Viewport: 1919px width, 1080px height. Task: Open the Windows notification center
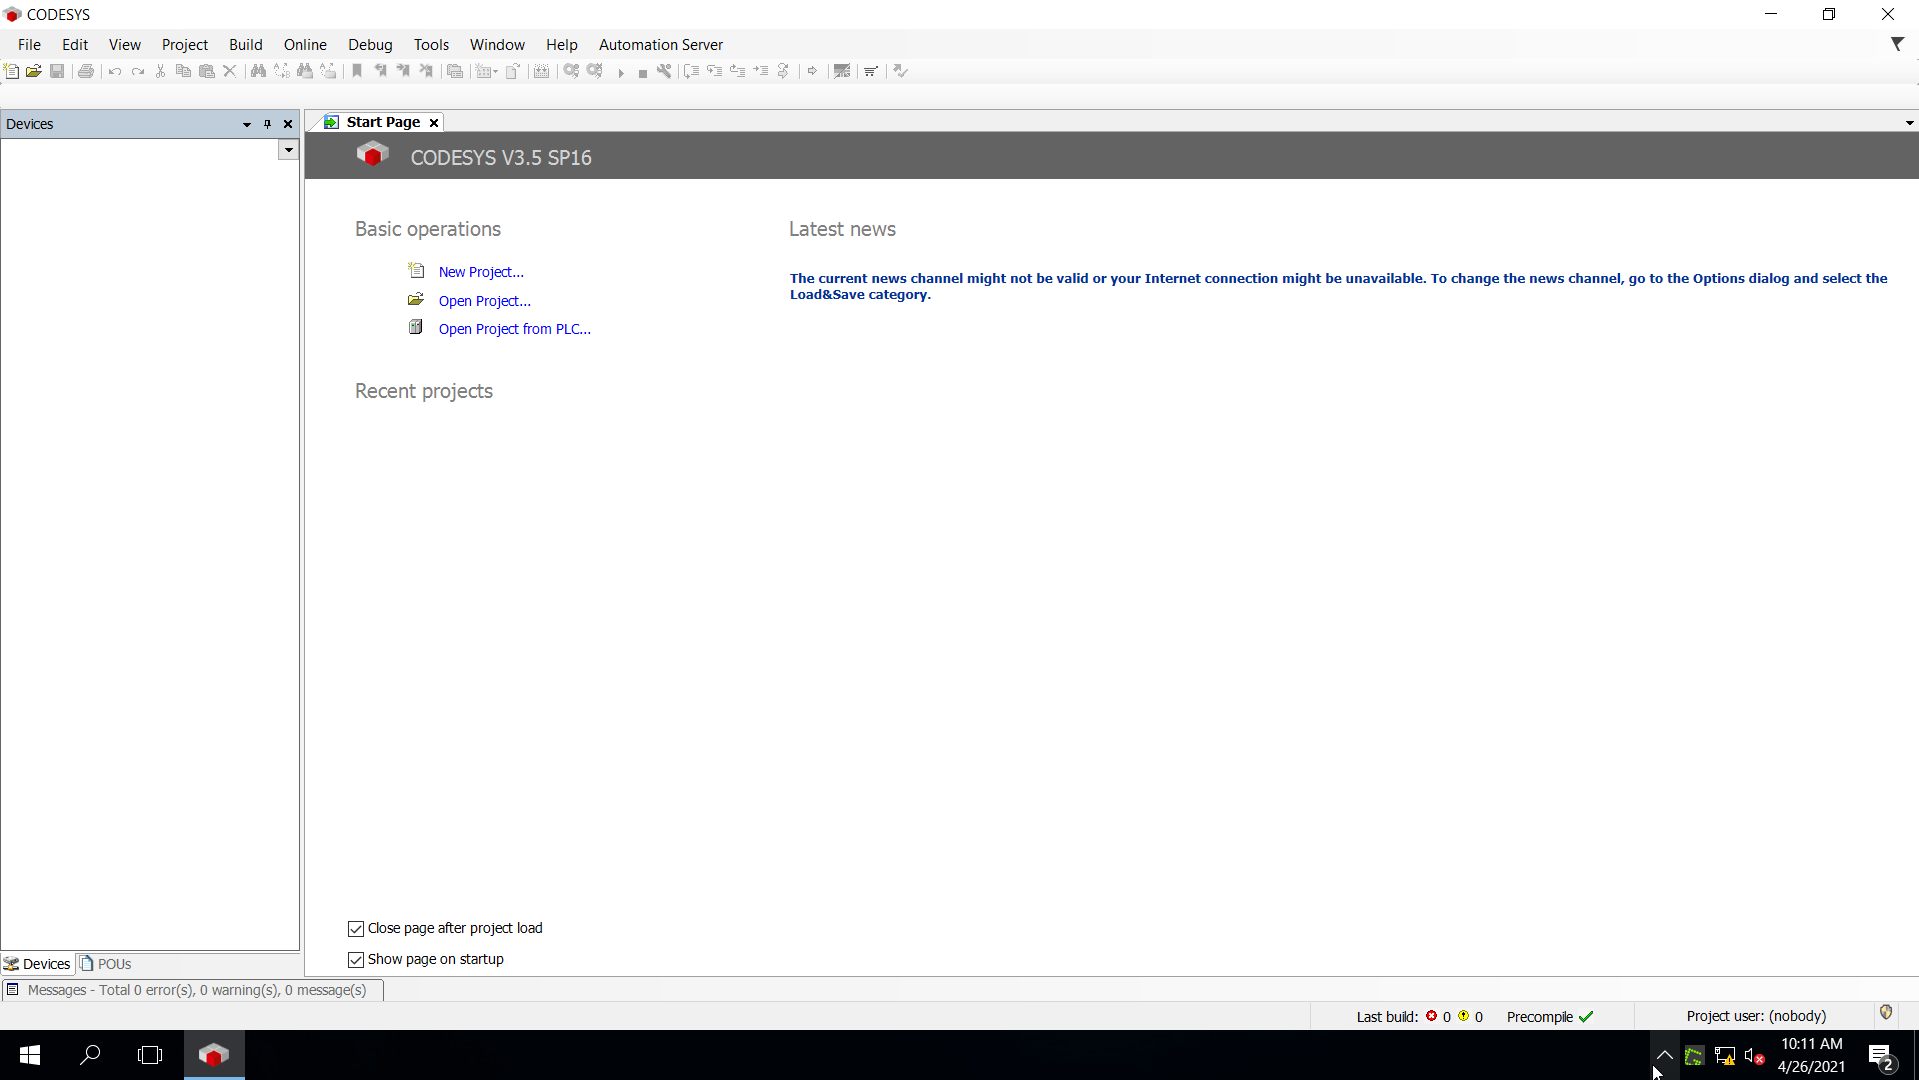pyautogui.click(x=1881, y=1055)
